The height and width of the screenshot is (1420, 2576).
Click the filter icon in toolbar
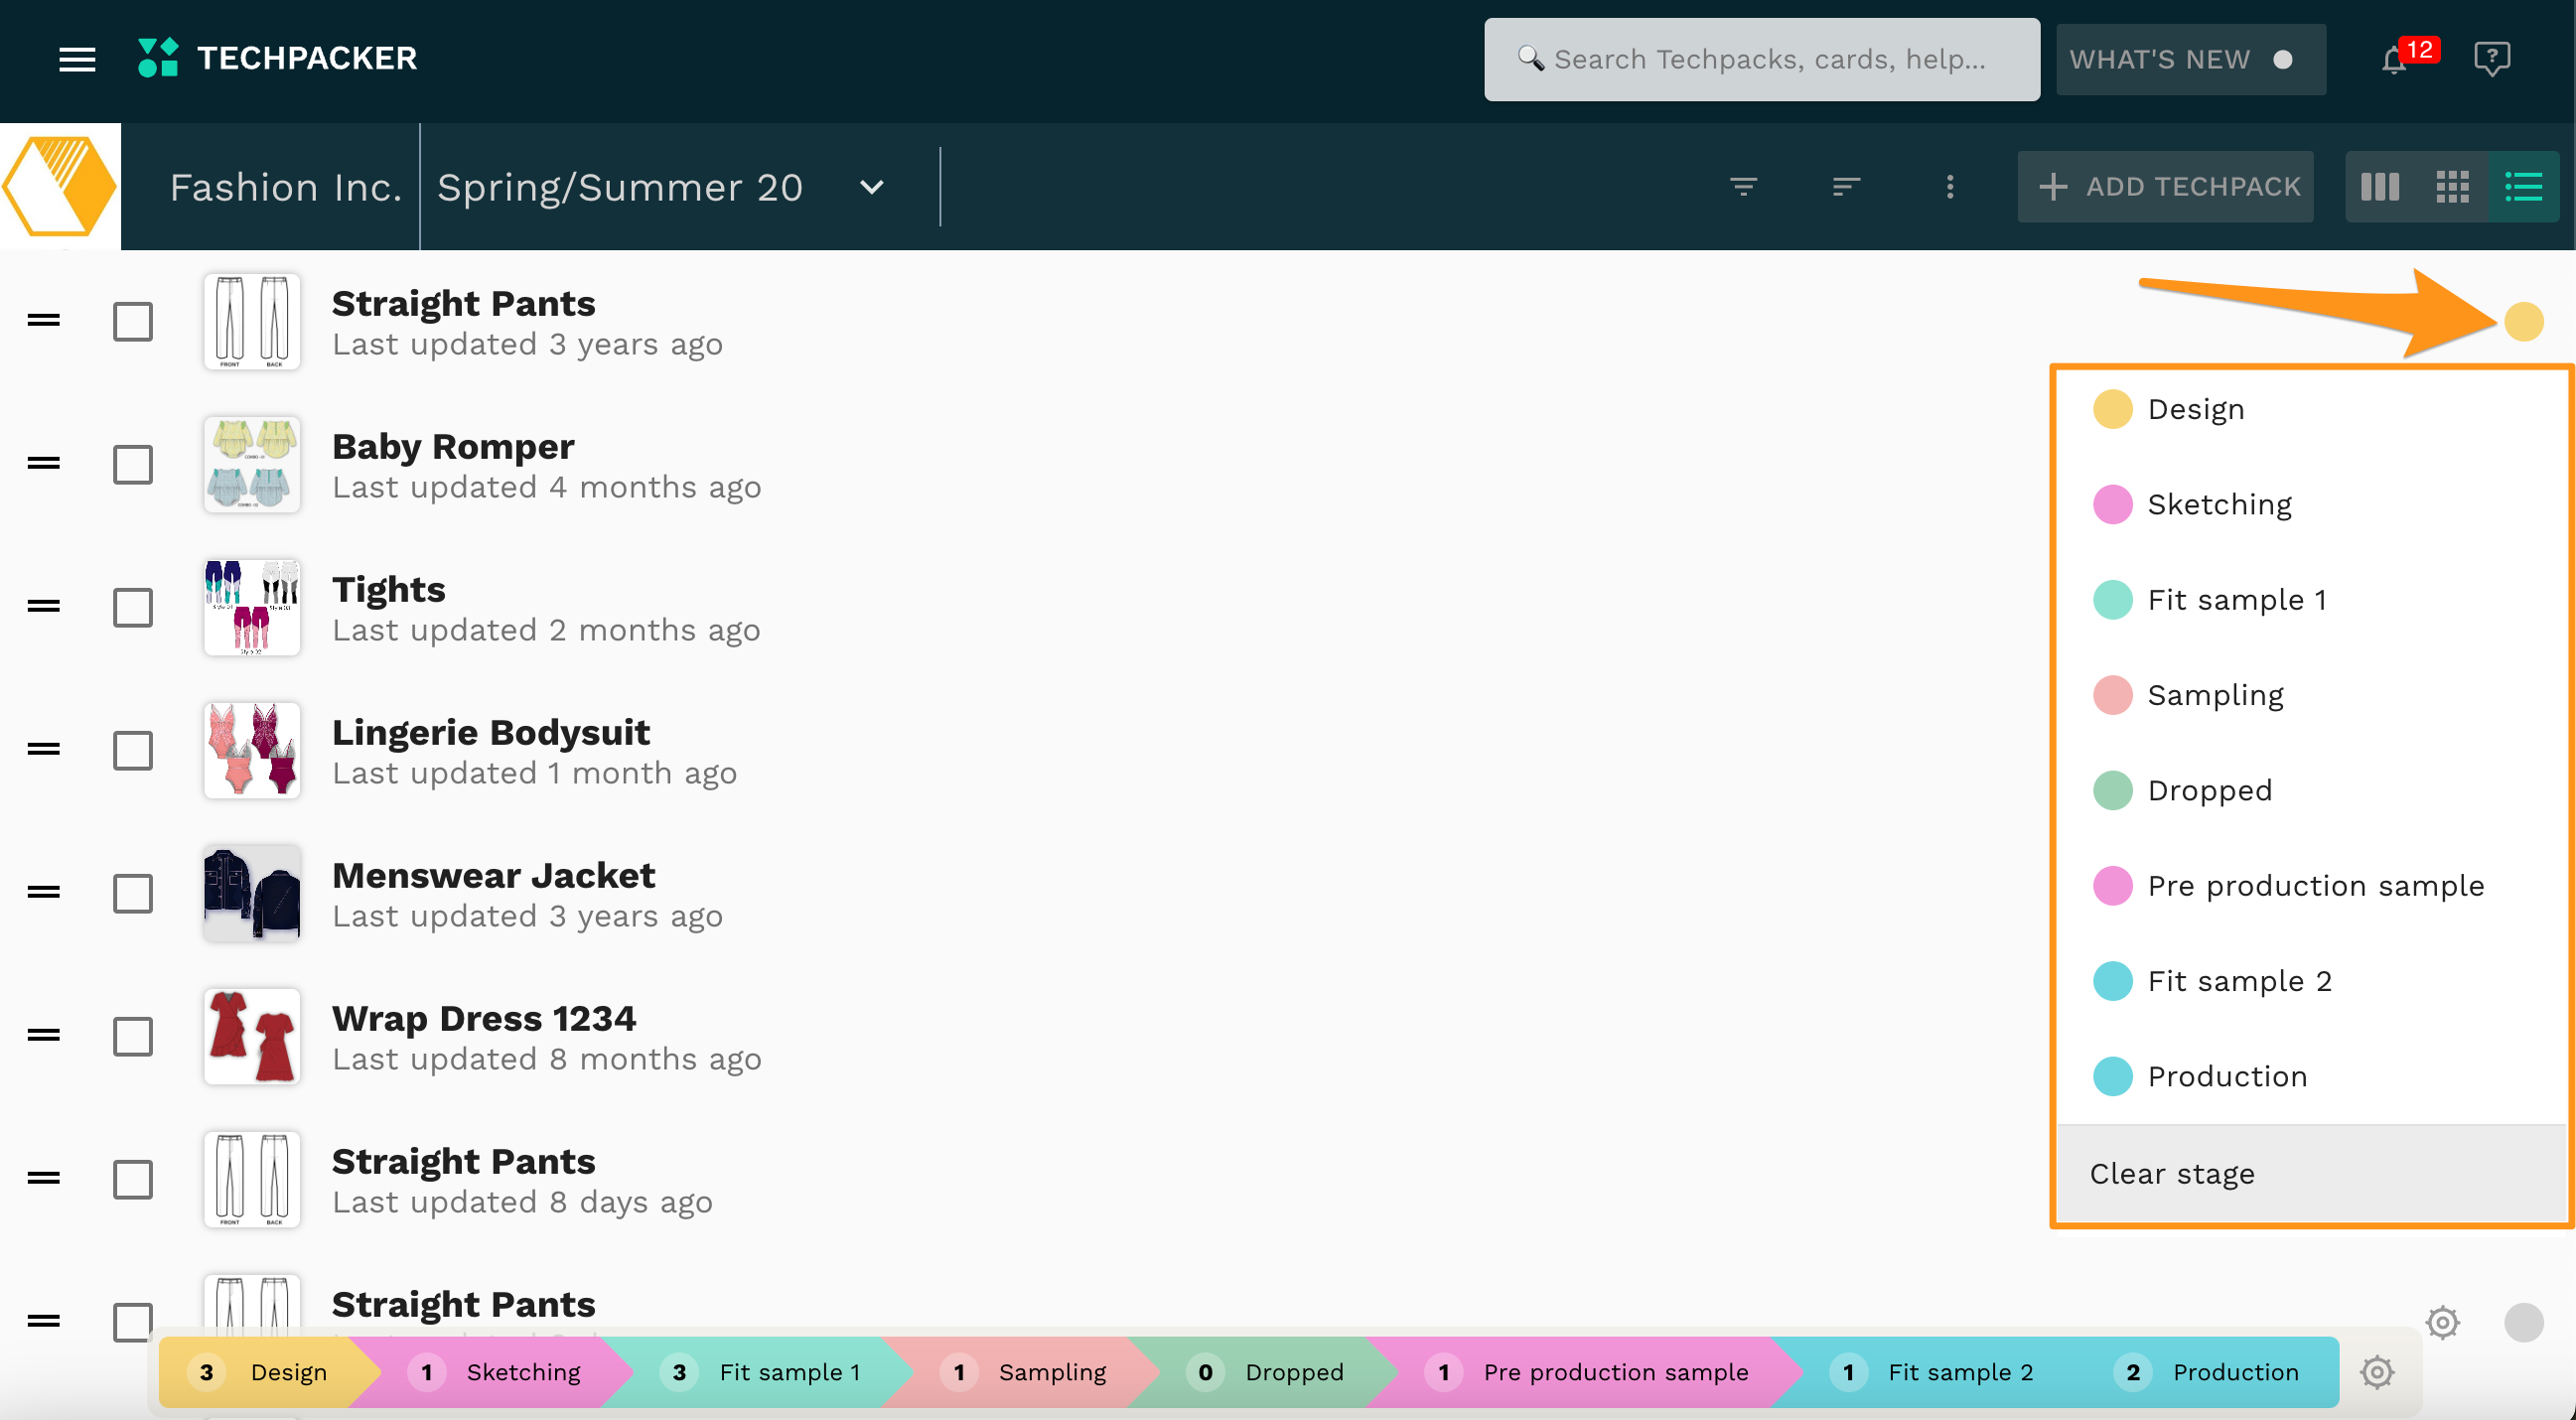1743,187
